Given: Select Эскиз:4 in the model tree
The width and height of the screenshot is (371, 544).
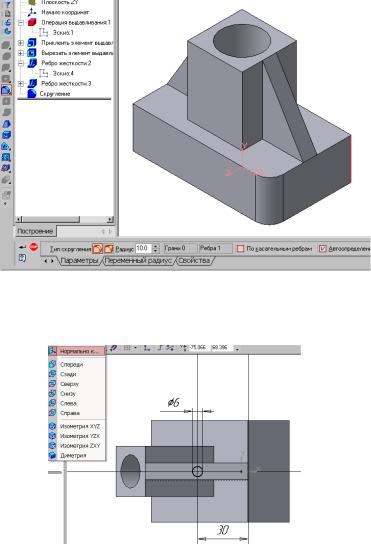Looking at the screenshot, I should [x=63, y=73].
